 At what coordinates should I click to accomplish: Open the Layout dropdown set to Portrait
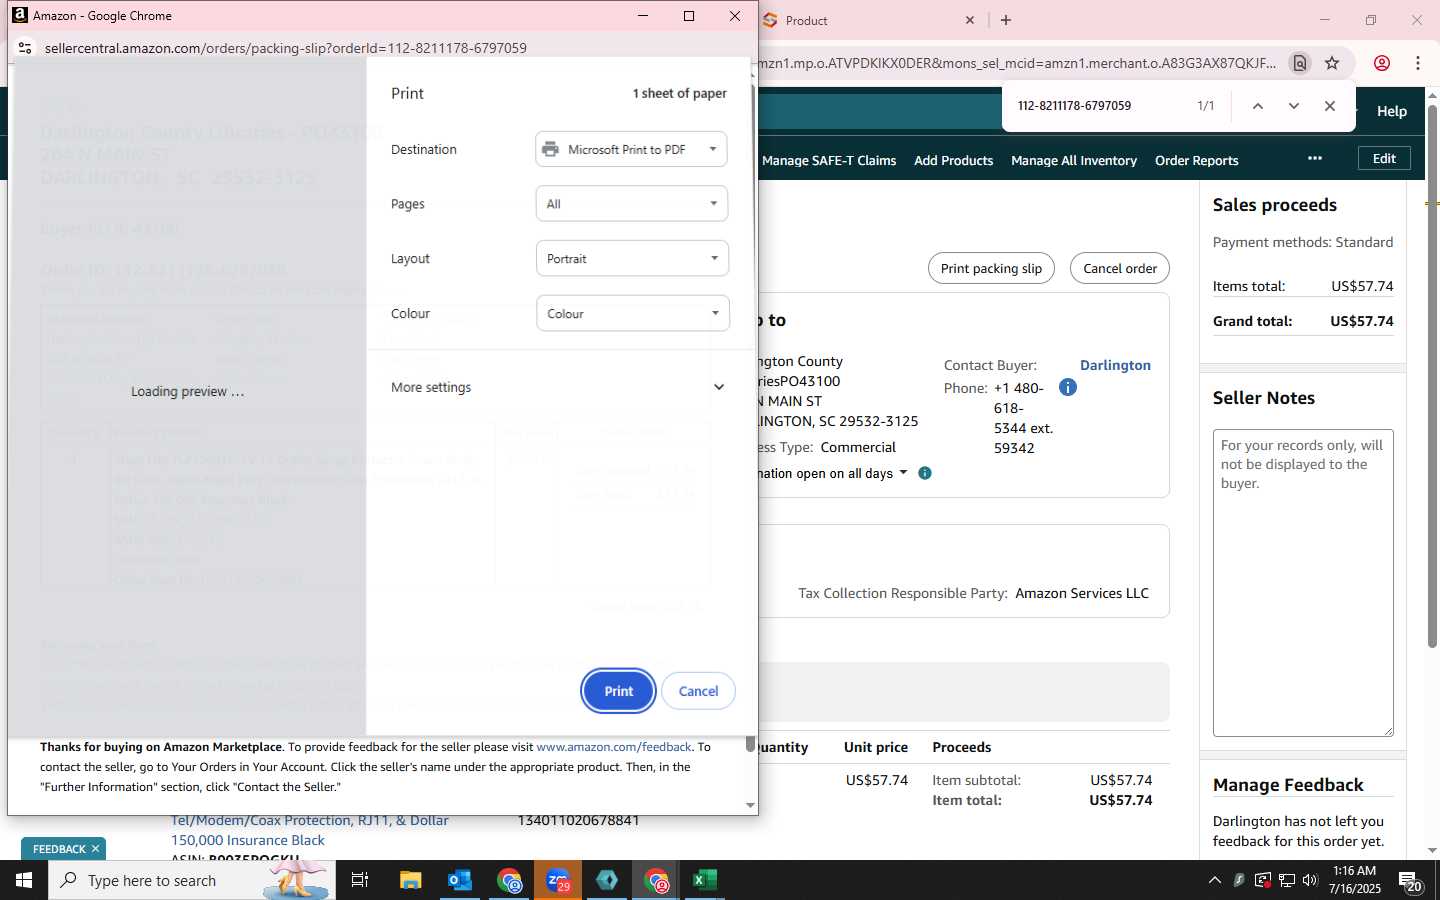pos(631,258)
